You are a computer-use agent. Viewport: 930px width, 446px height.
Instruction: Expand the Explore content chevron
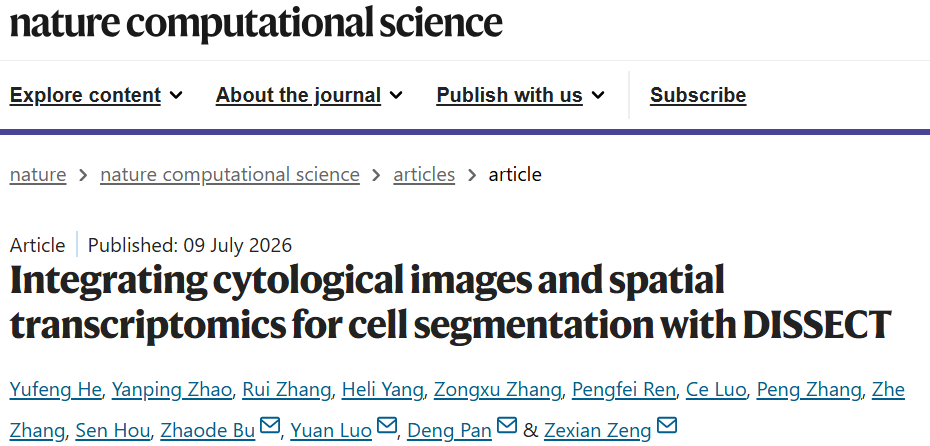tap(176, 95)
